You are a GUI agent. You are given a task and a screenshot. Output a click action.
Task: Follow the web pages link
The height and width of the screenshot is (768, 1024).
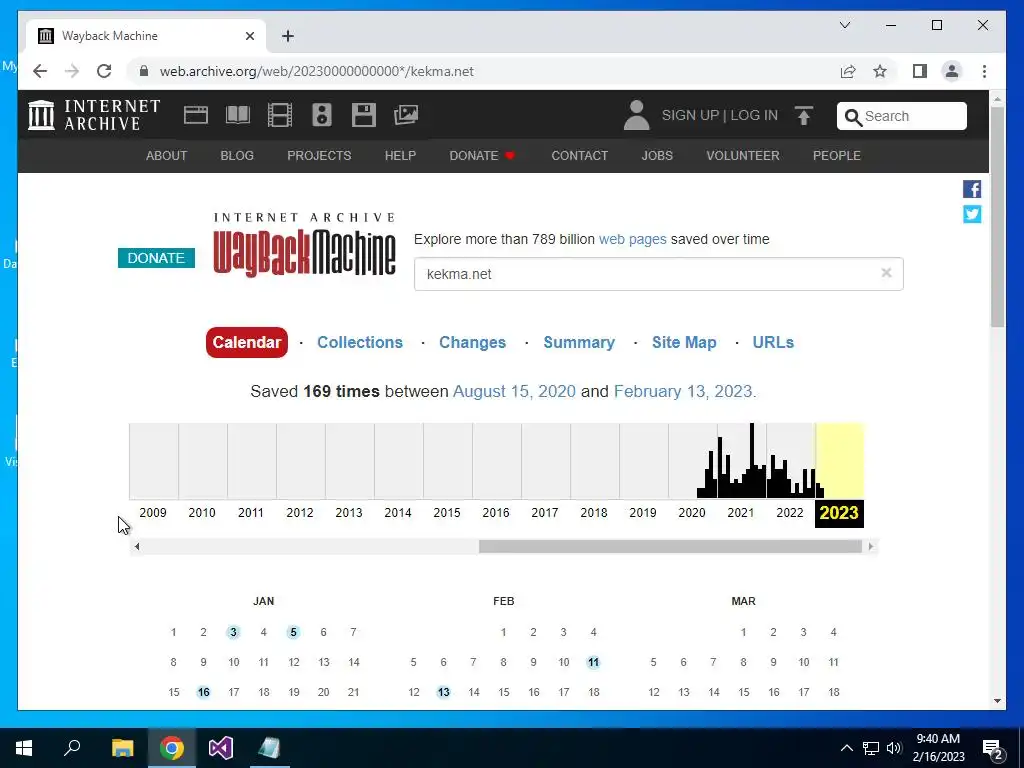pyautogui.click(x=633, y=239)
